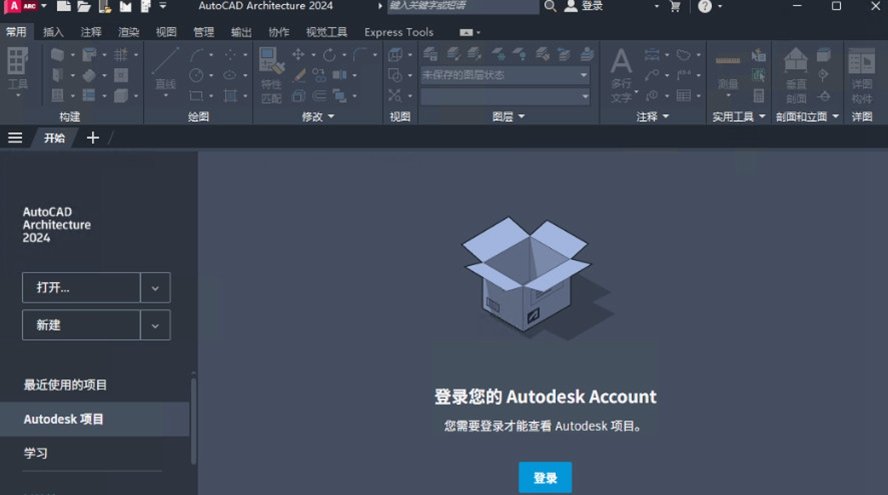Click the search magnifier icon
Screen dimensions: 888x495
click(x=550, y=6)
